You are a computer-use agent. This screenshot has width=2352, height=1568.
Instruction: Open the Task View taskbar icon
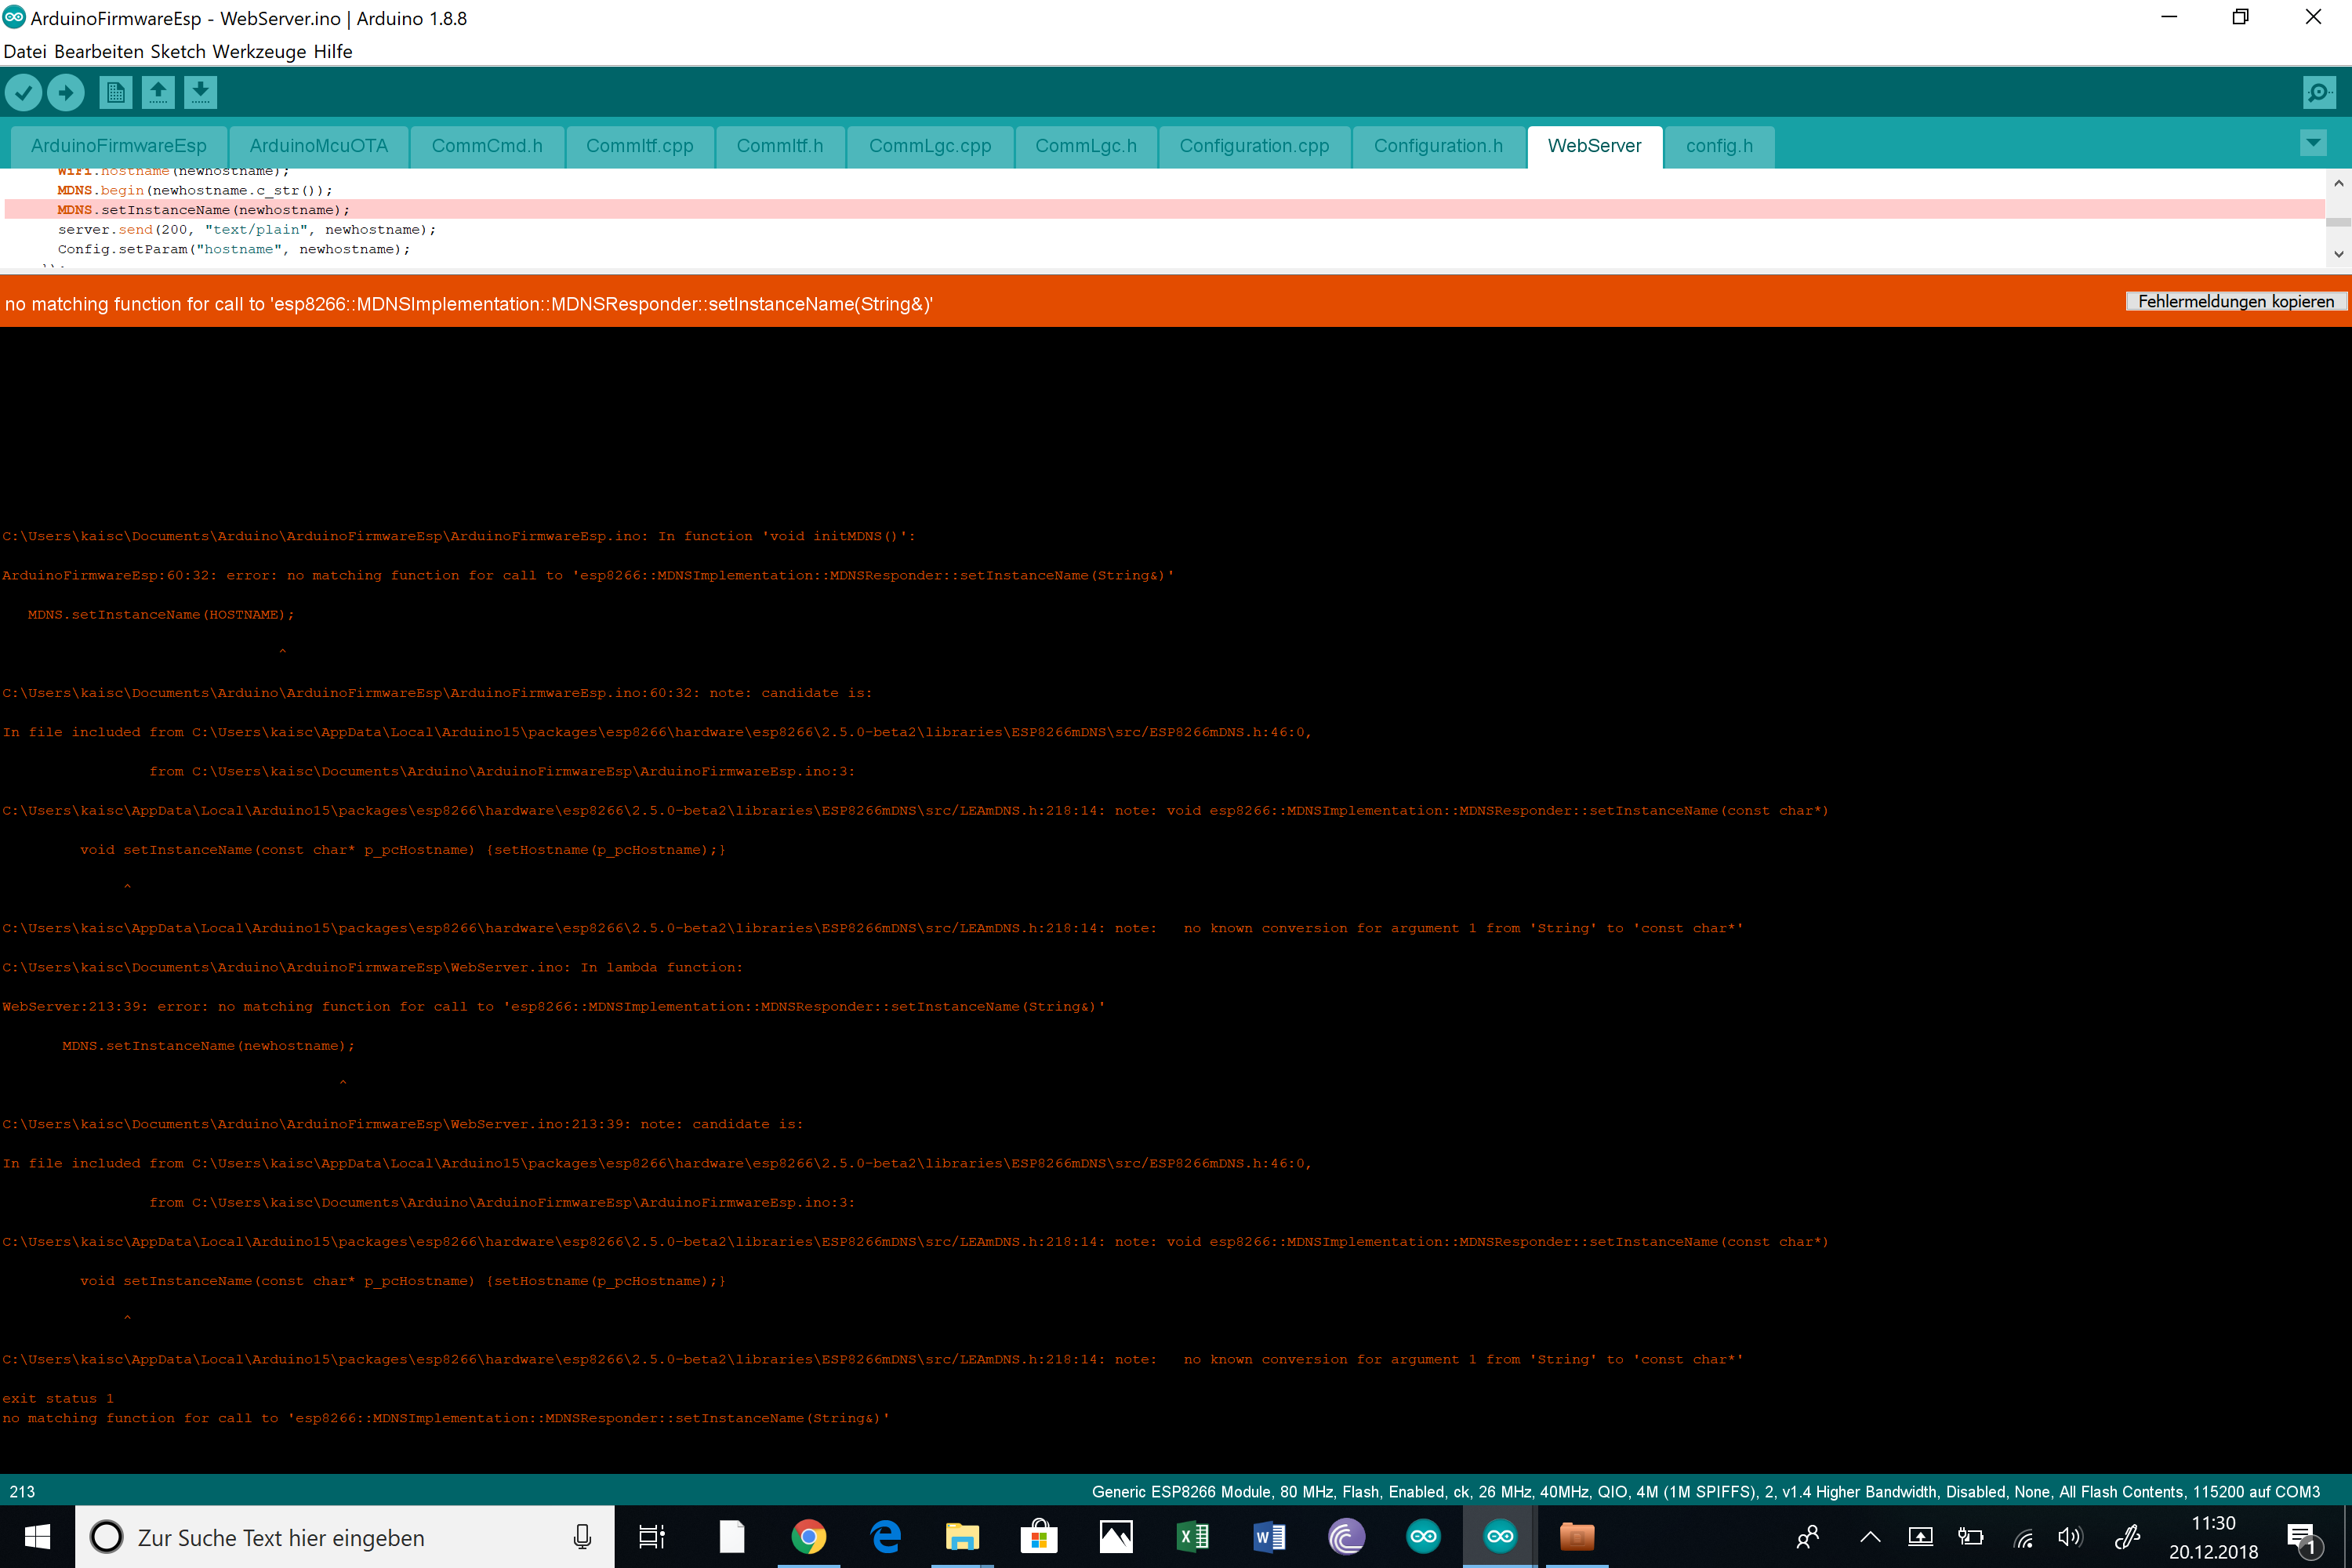[x=652, y=1536]
